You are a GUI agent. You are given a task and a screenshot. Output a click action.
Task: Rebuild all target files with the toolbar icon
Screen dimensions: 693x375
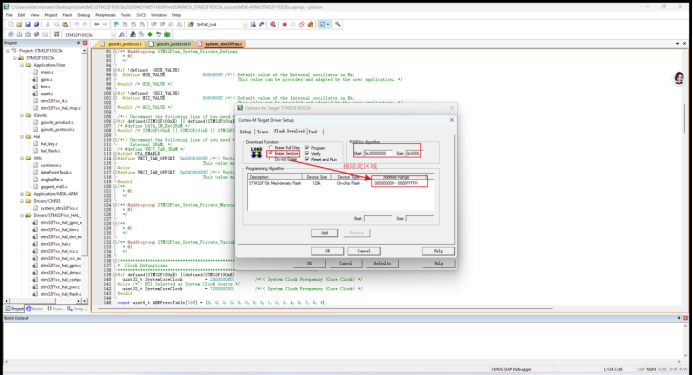[28, 34]
